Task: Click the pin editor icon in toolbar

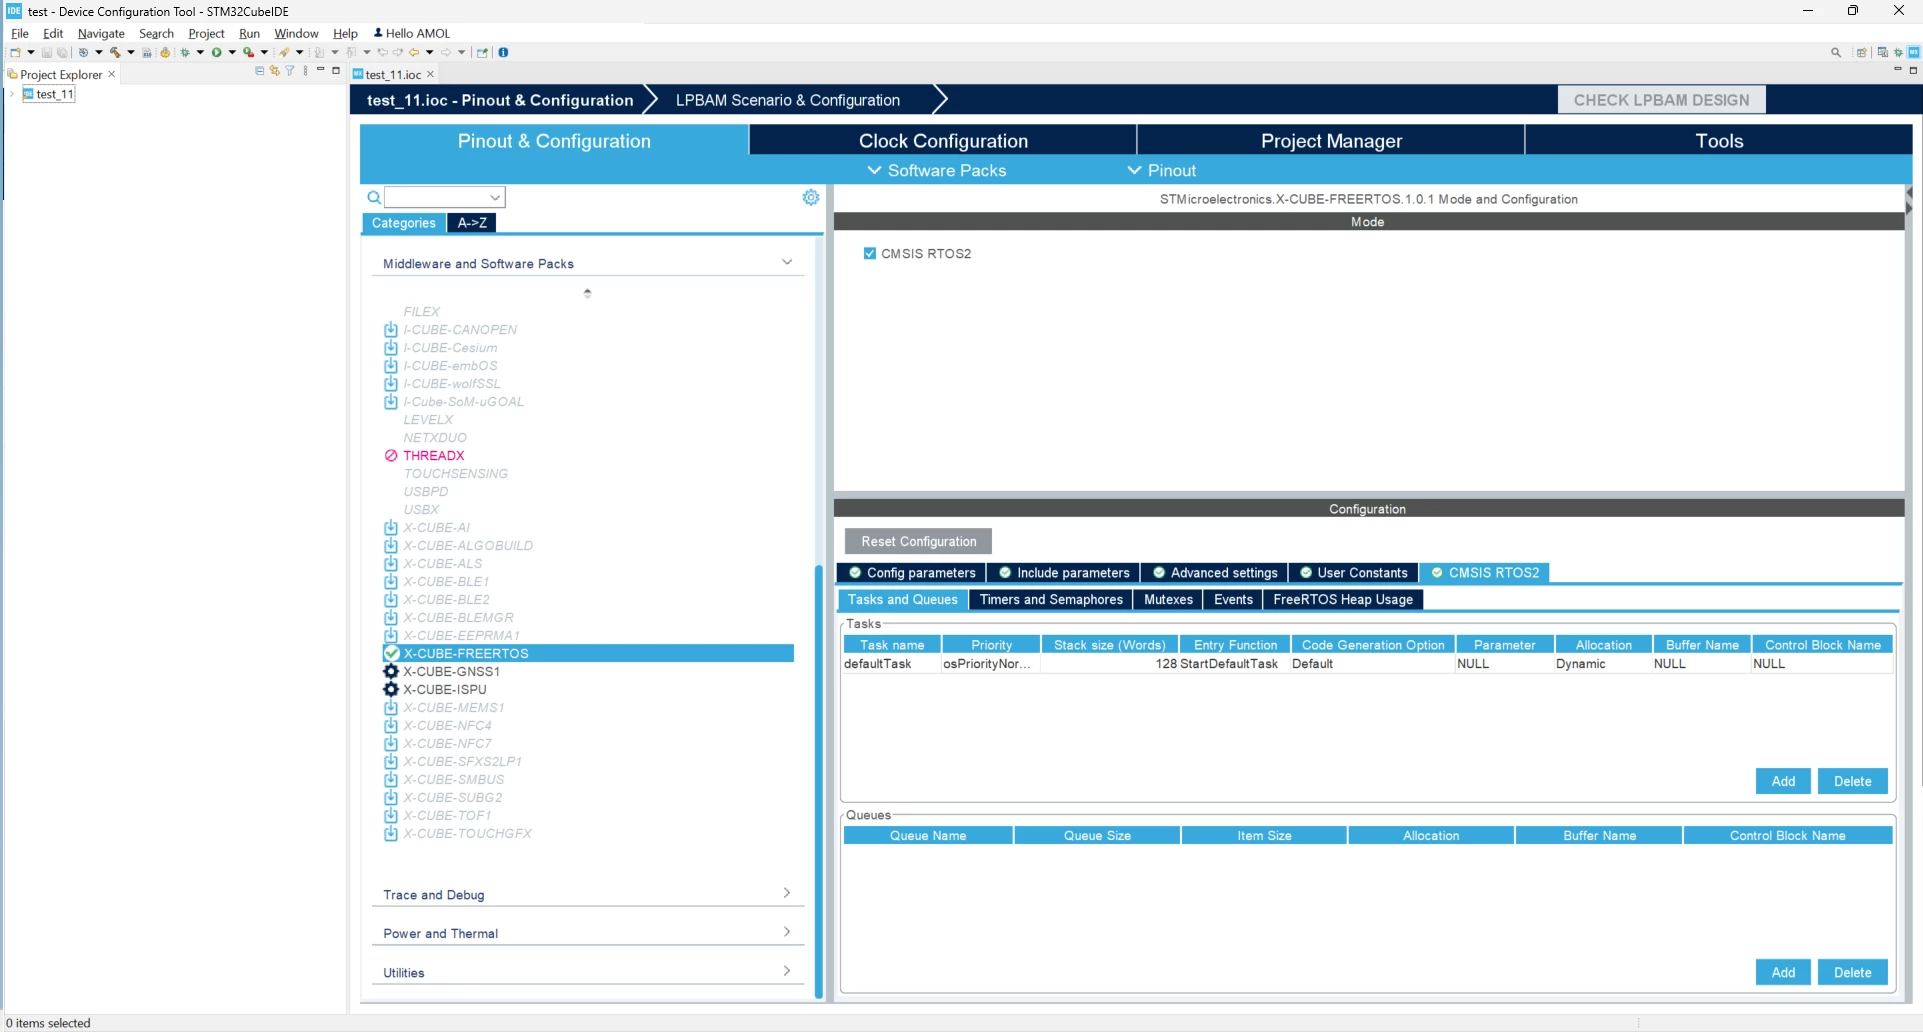Action: tap(482, 53)
